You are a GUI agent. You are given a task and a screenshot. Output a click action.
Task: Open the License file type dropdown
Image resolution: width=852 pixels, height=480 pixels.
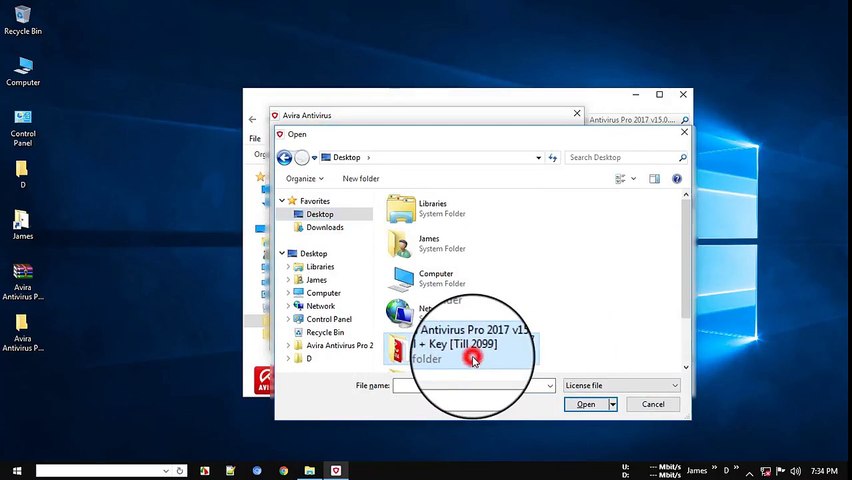(x=675, y=385)
